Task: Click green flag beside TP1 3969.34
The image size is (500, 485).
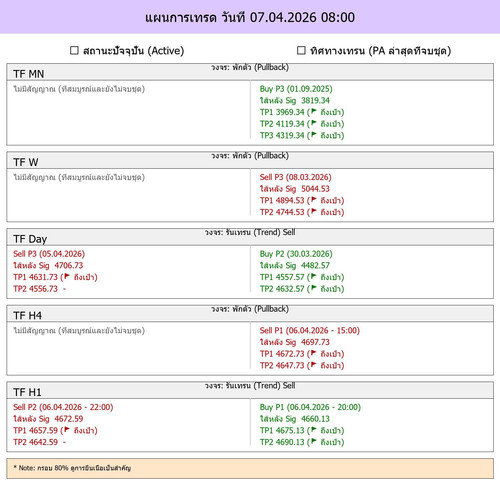Action: pos(314,111)
